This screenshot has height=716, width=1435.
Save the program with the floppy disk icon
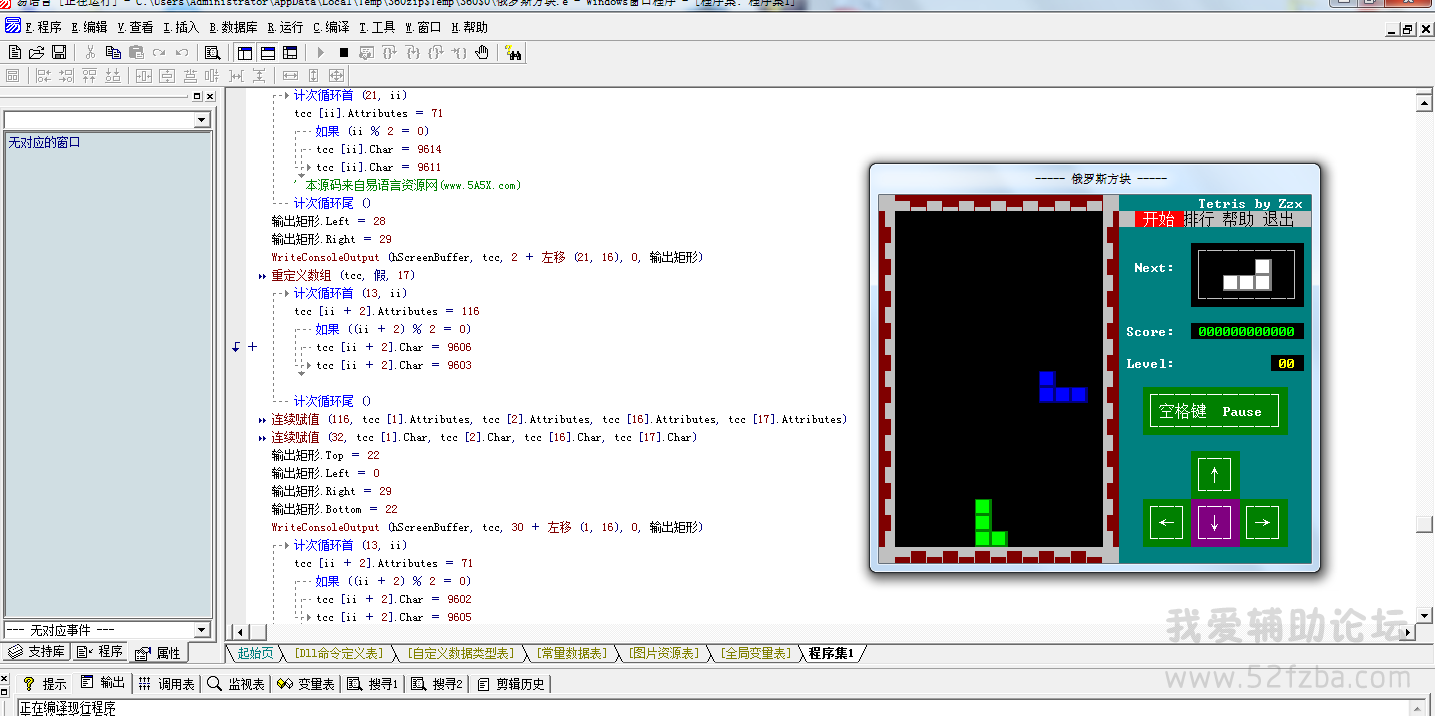click(x=59, y=52)
